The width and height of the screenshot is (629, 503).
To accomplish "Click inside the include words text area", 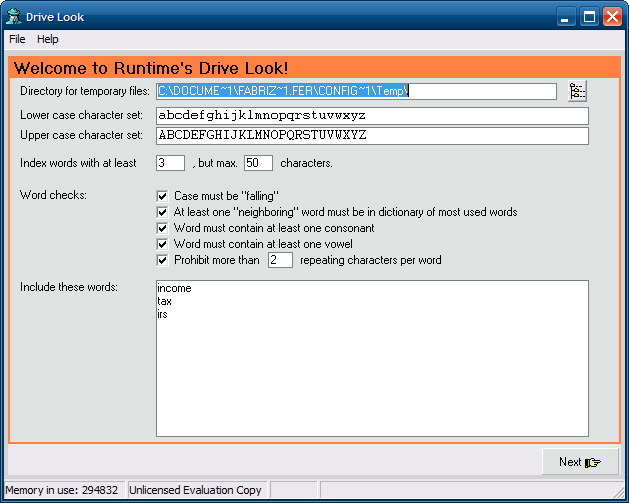I will 372,380.
